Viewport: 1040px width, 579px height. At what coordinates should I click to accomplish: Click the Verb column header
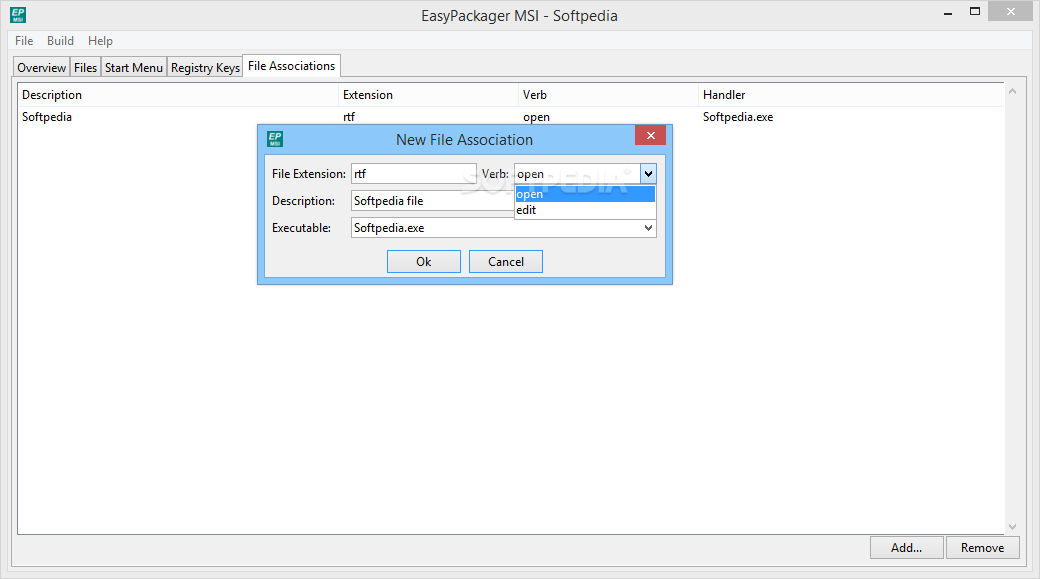[608, 95]
